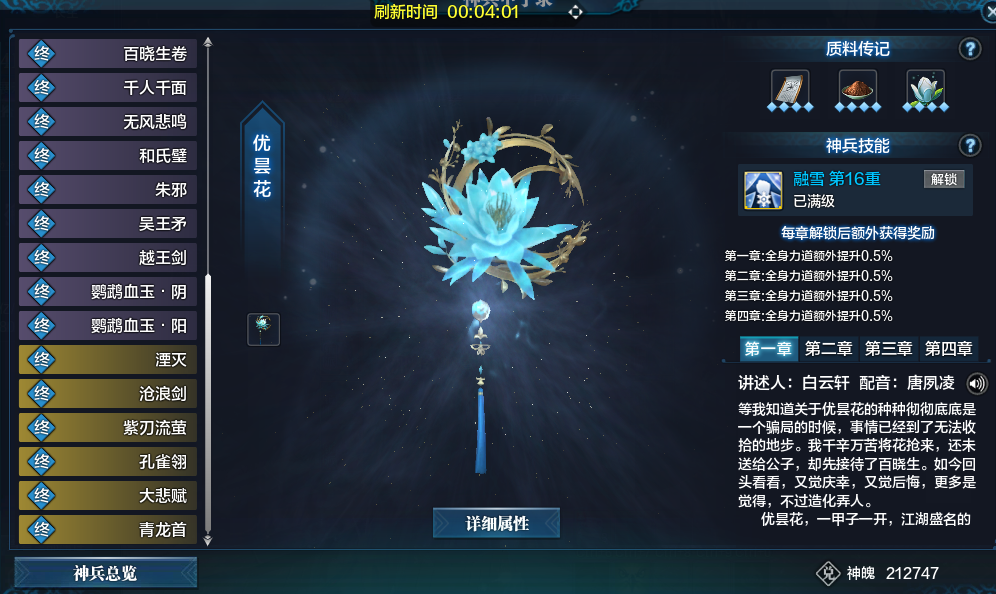This screenshot has height=594, width=996.
Task: Switch to the 第二章 chapter tab
Action: coord(828,349)
